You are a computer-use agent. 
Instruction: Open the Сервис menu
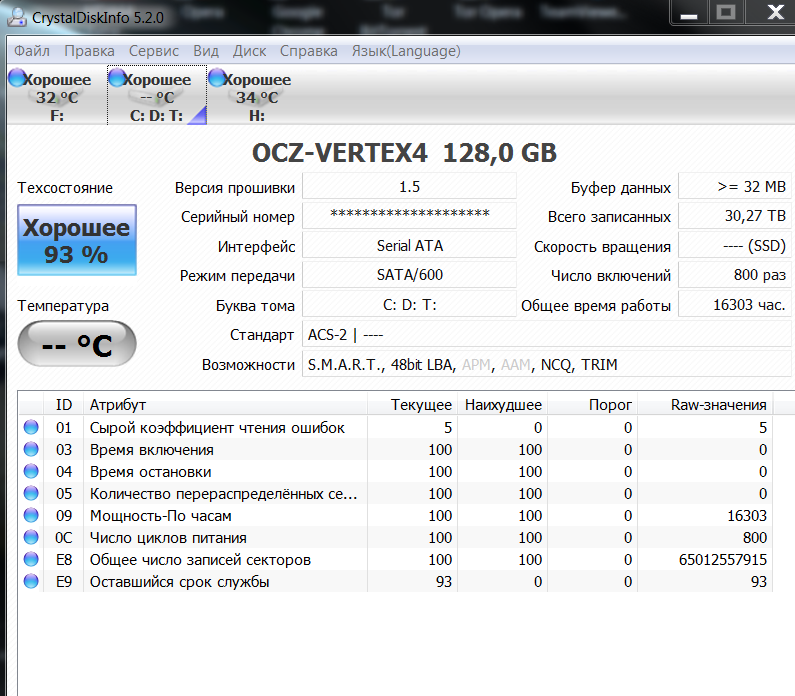point(154,51)
